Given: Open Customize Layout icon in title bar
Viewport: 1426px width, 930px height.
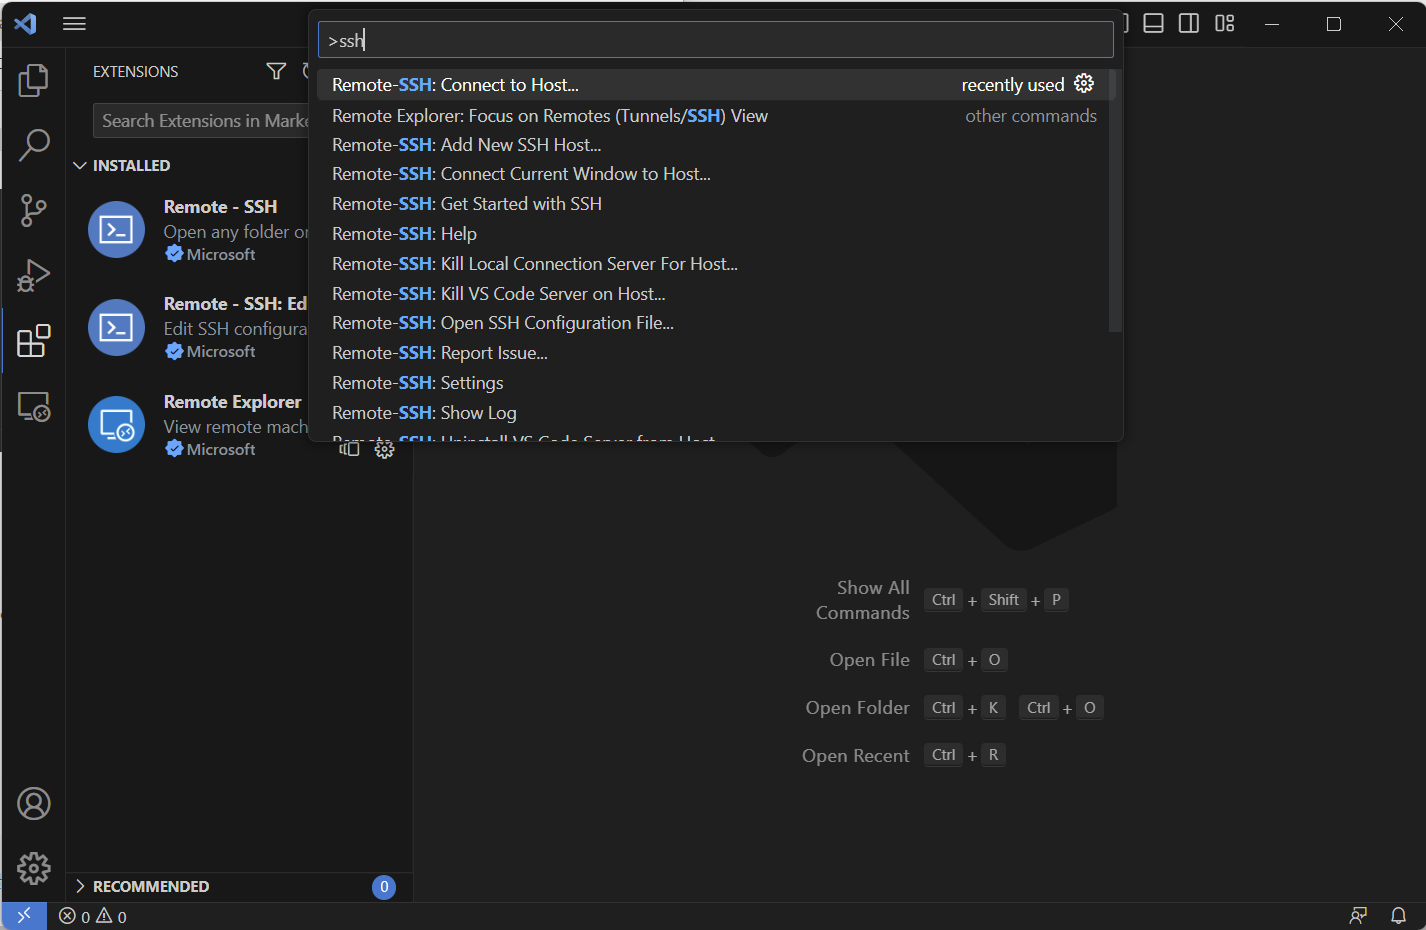Looking at the screenshot, I should tap(1225, 24).
